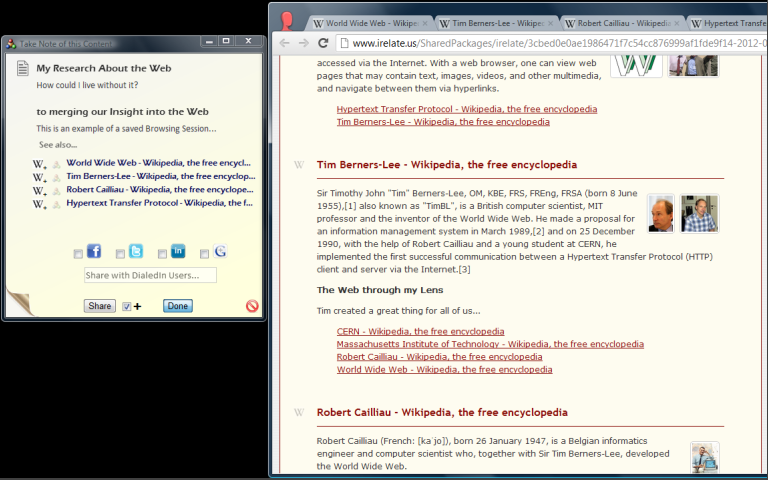Click small people icon in Hypertext Transfer Protocol row

pyautogui.click(x=57, y=204)
